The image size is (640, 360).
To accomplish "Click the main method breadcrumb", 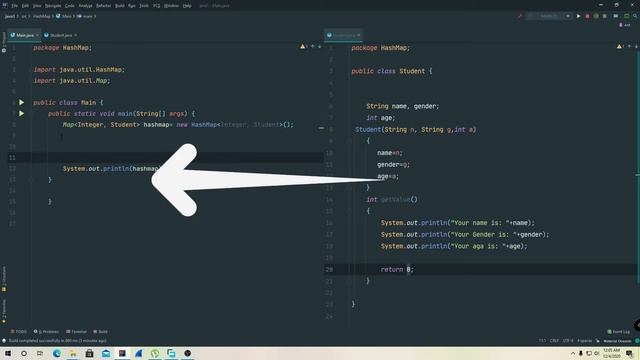I will click(85, 16).
